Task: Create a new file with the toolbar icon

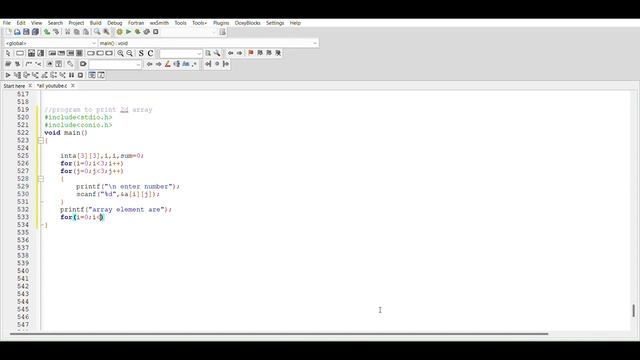Action: coord(8,32)
